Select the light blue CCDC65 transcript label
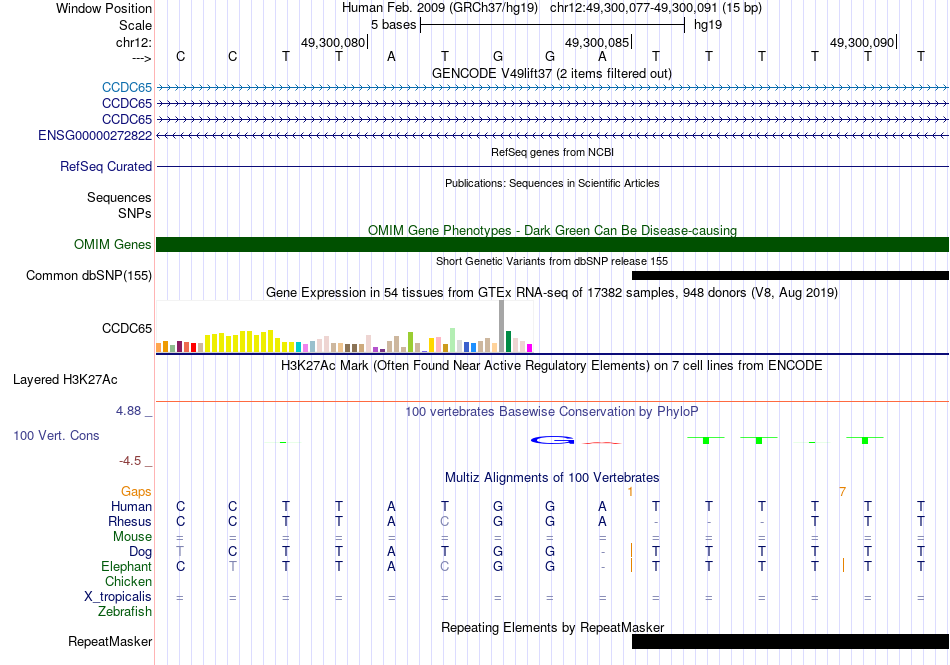This screenshot has width=950, height=665. tap(127, 88)
